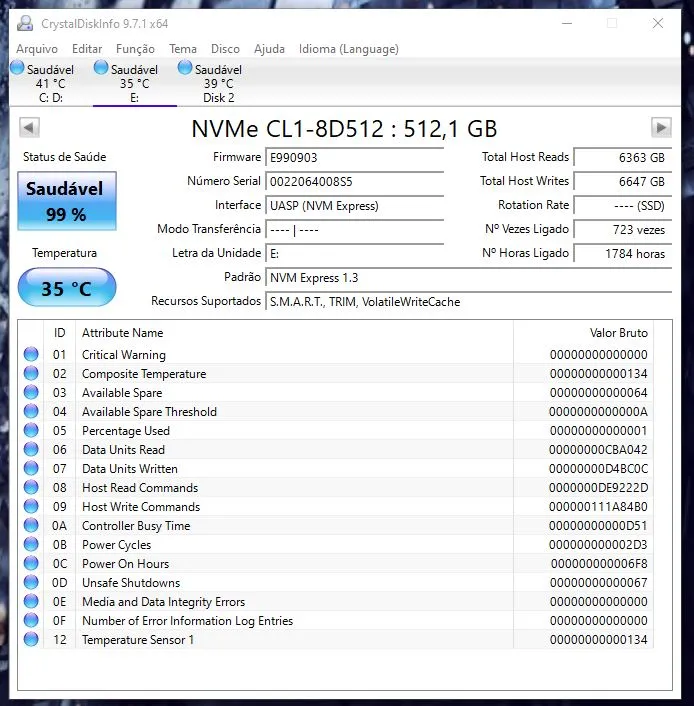Click the Padrão field NVM Express 1.3
This screenshot has width=694, height=706.
(x=469, y=278)
